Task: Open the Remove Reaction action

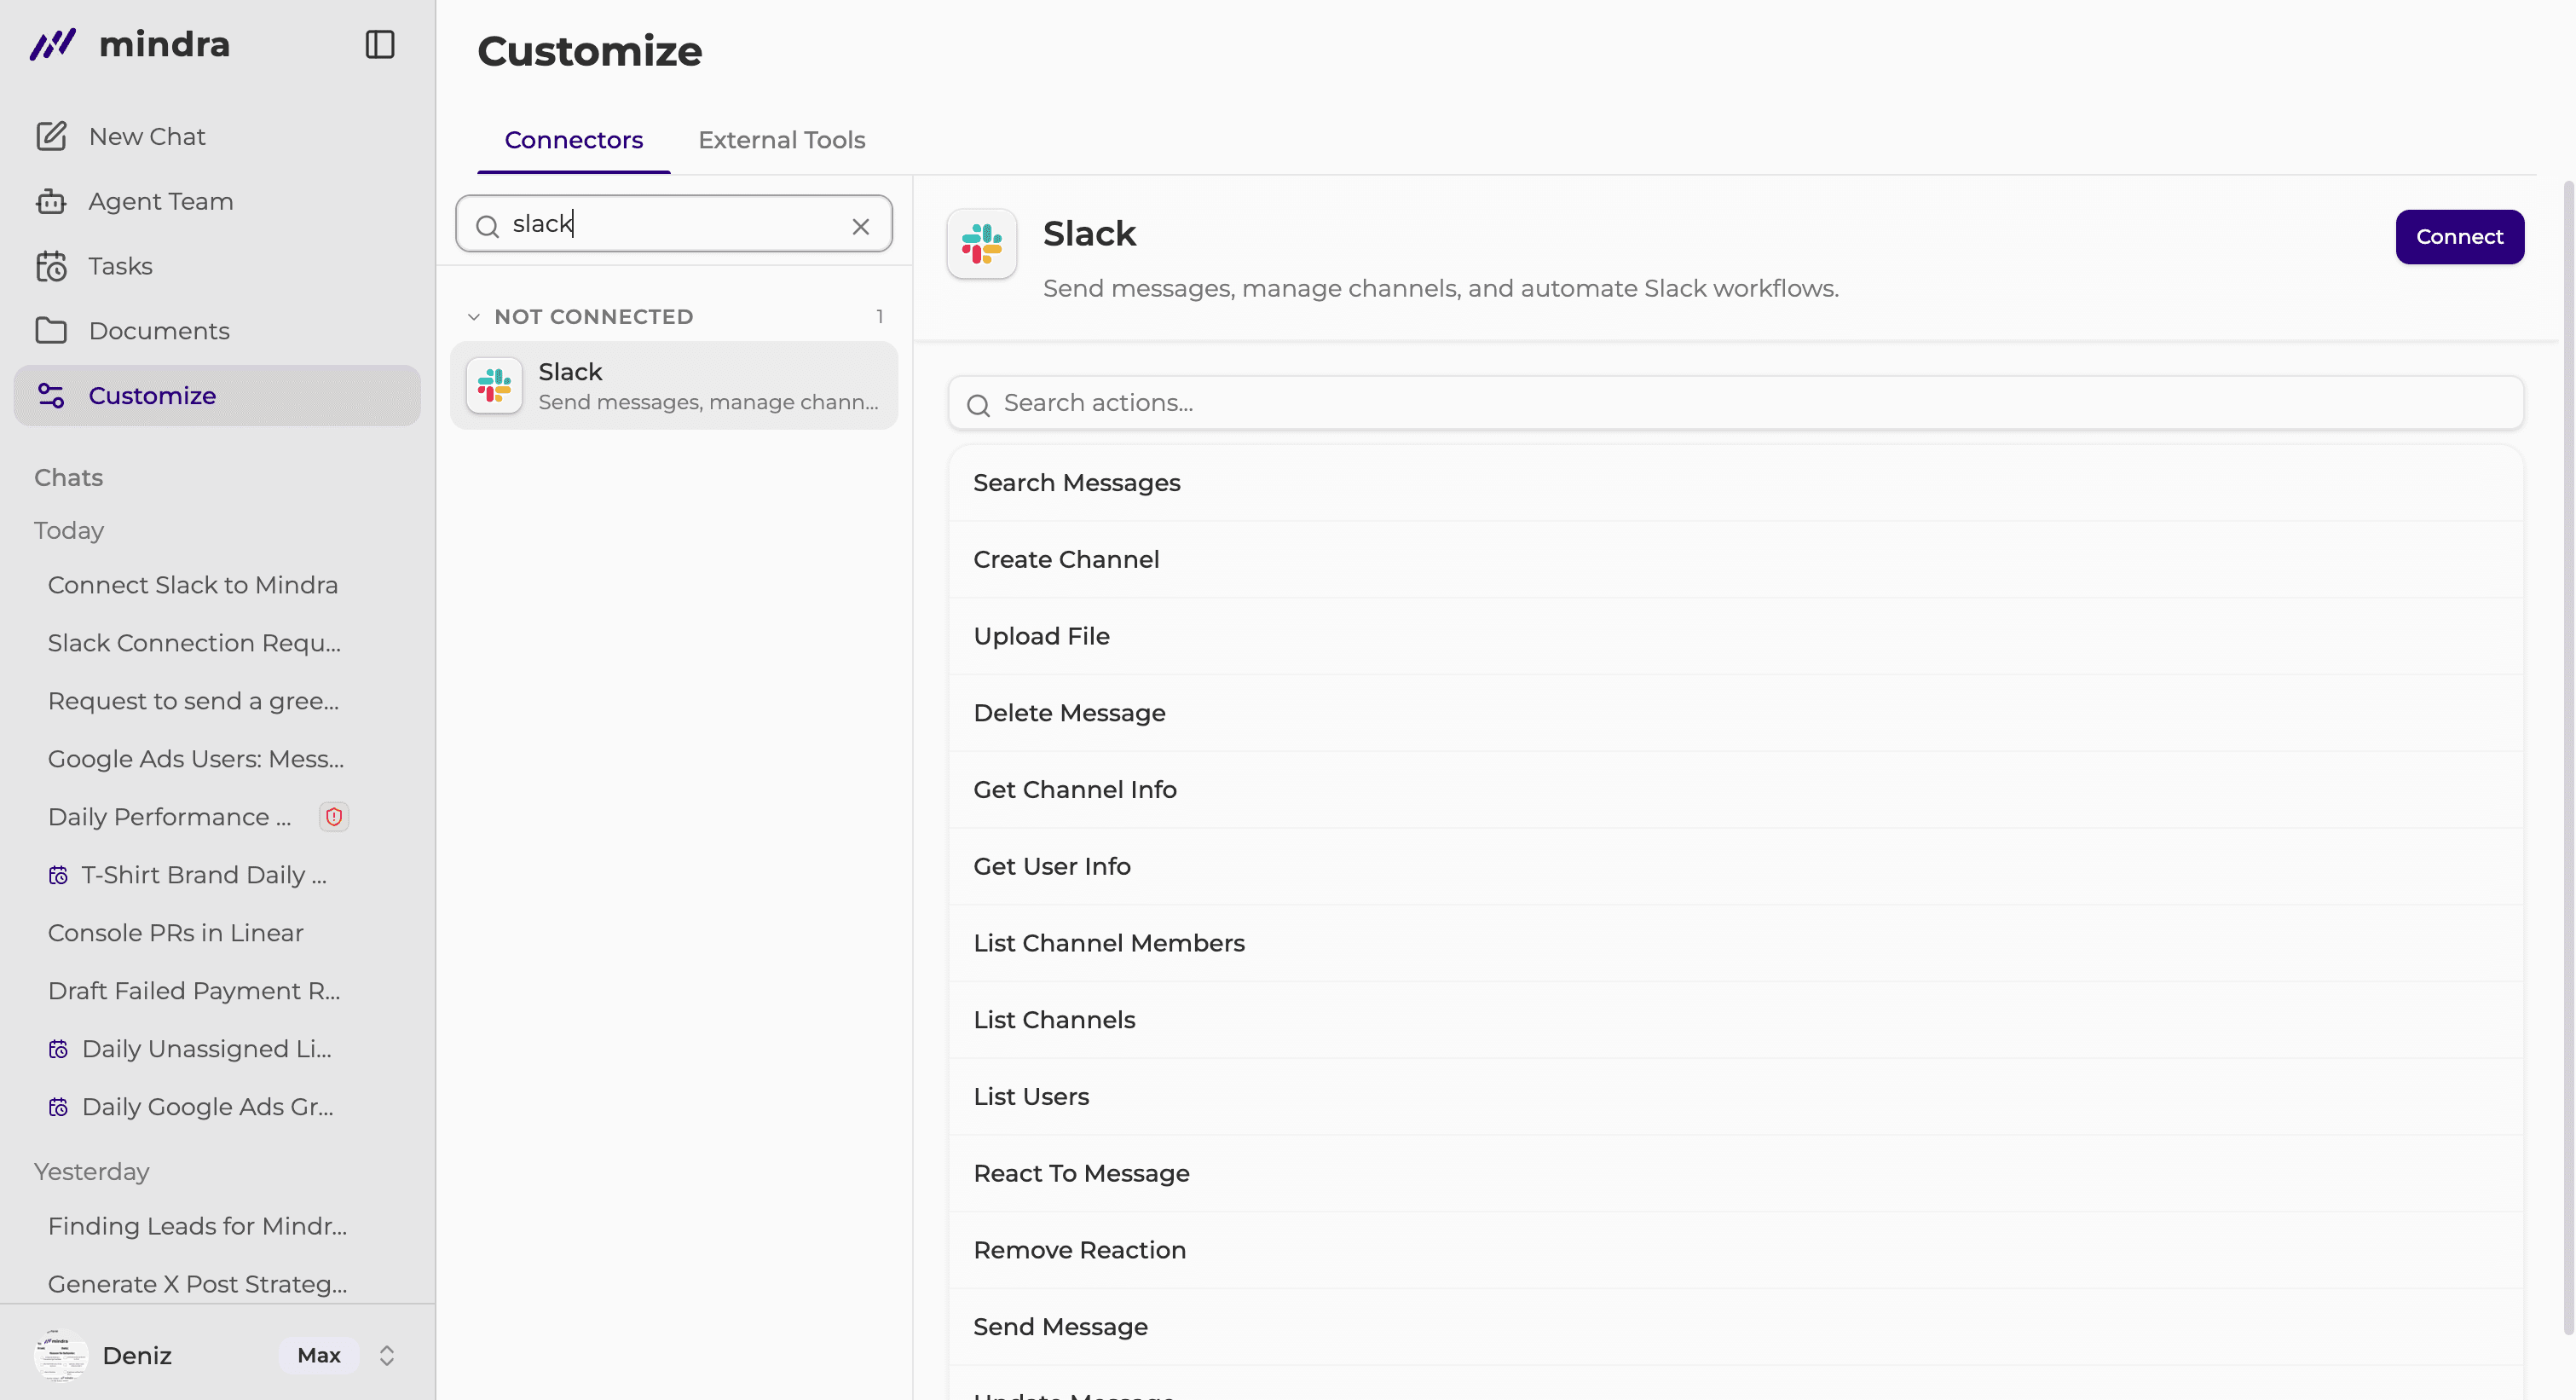Action: click(1736, 1250)
